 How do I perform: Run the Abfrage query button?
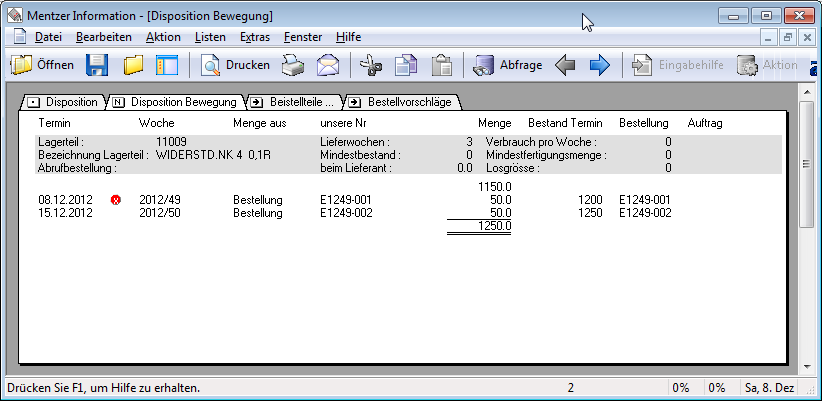point(508,66)
